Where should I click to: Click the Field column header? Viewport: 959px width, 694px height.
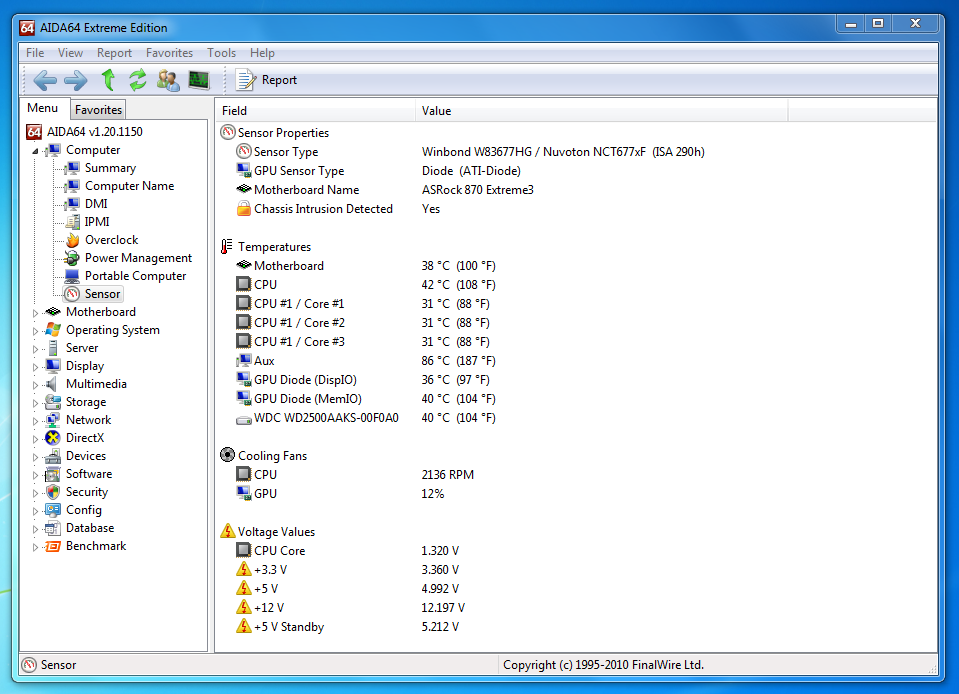point(234,111)
